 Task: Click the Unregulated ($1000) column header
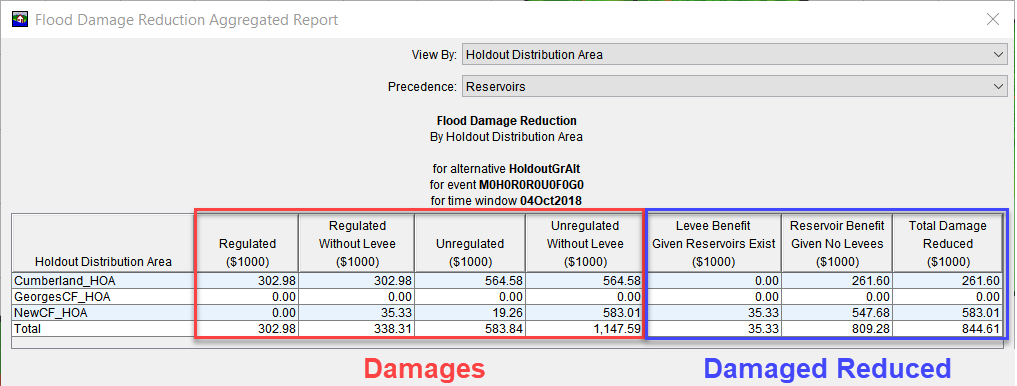pyautogui.click(x=470, y=243)
